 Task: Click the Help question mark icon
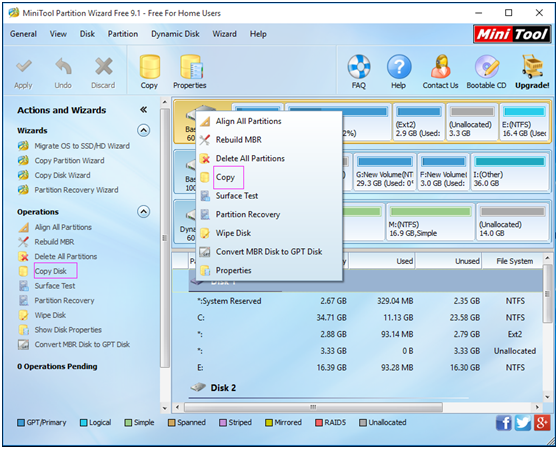click(x=399, y=67)
